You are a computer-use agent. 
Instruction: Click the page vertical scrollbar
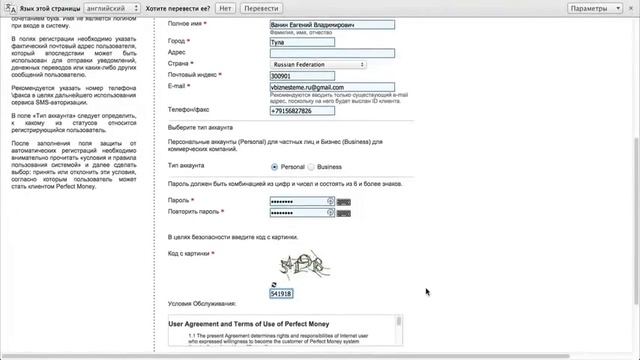(636, 220)
